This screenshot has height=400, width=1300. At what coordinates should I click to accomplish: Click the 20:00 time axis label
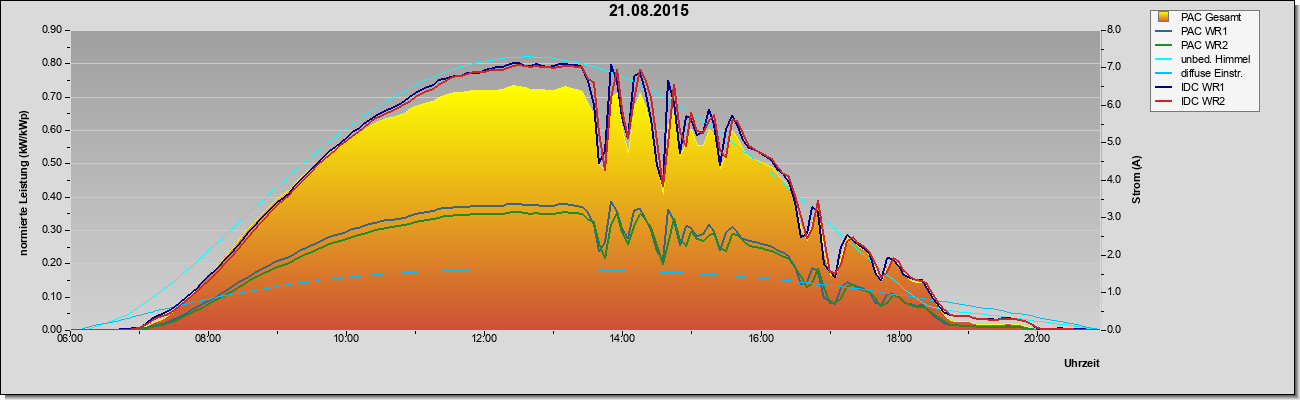[1037, 340]
